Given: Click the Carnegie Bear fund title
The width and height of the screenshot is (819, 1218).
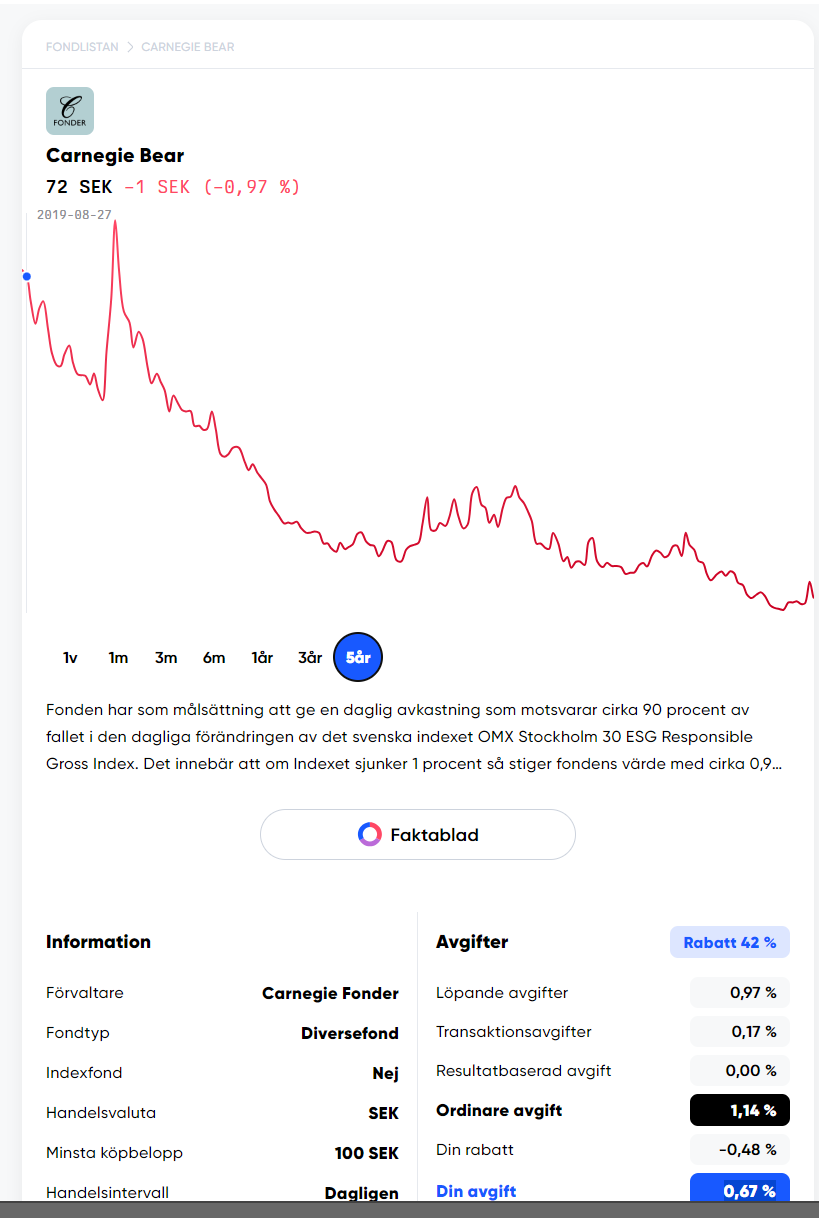Looking at the screenshot, I should [115, 155].
